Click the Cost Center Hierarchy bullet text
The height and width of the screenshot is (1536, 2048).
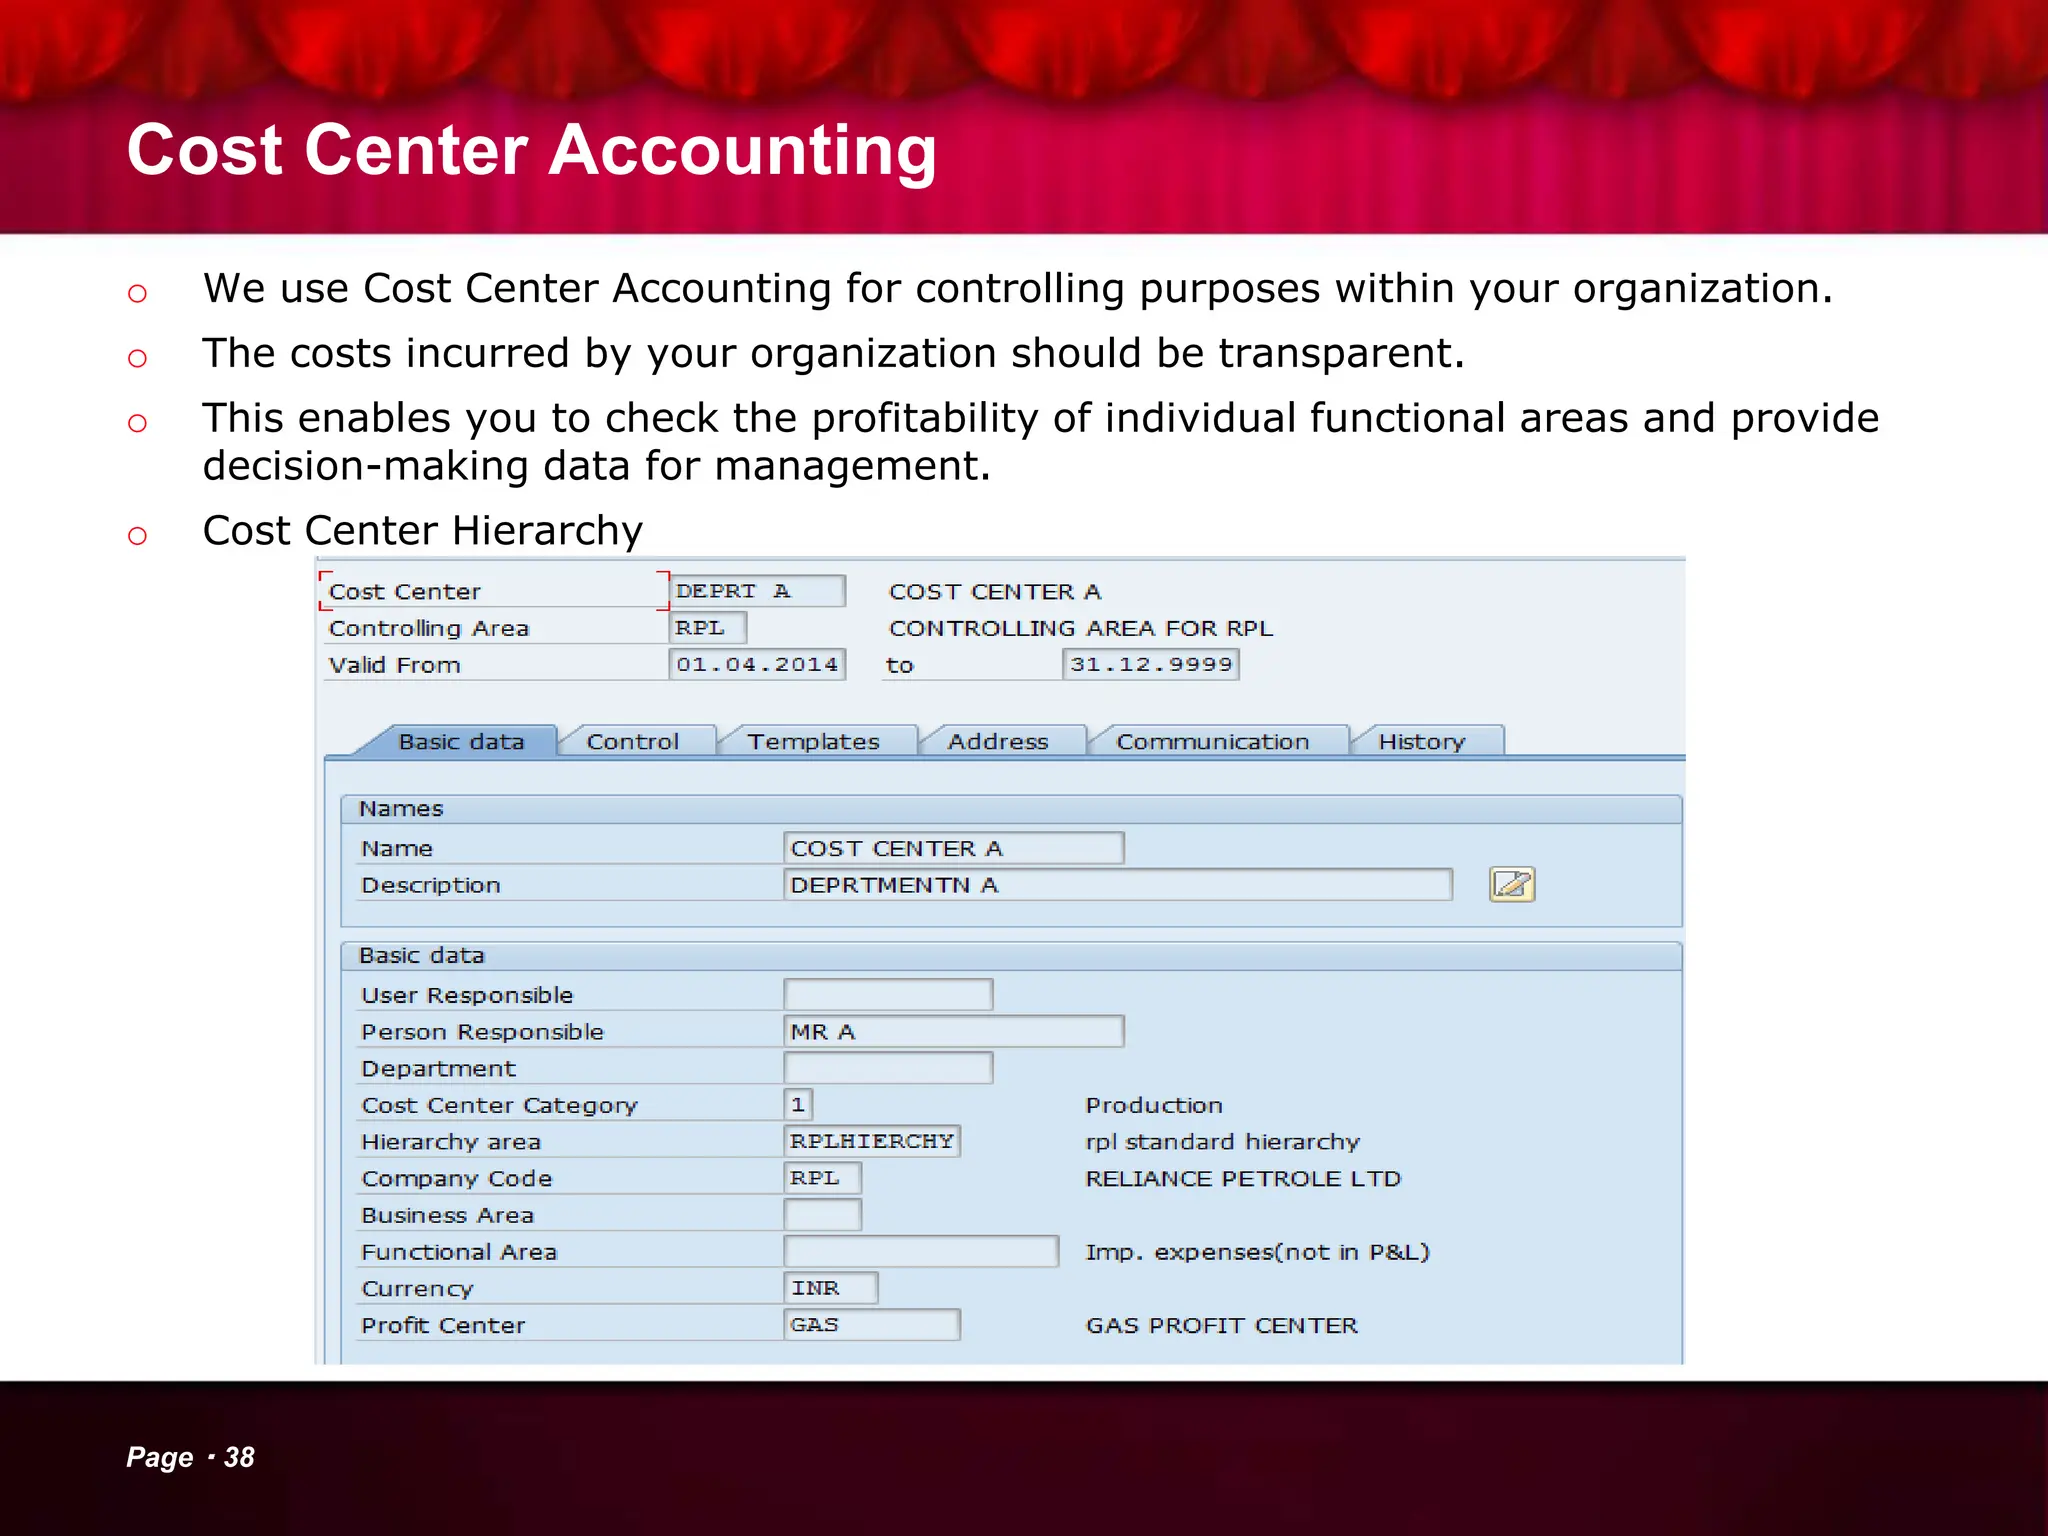[x=423, y=530]
